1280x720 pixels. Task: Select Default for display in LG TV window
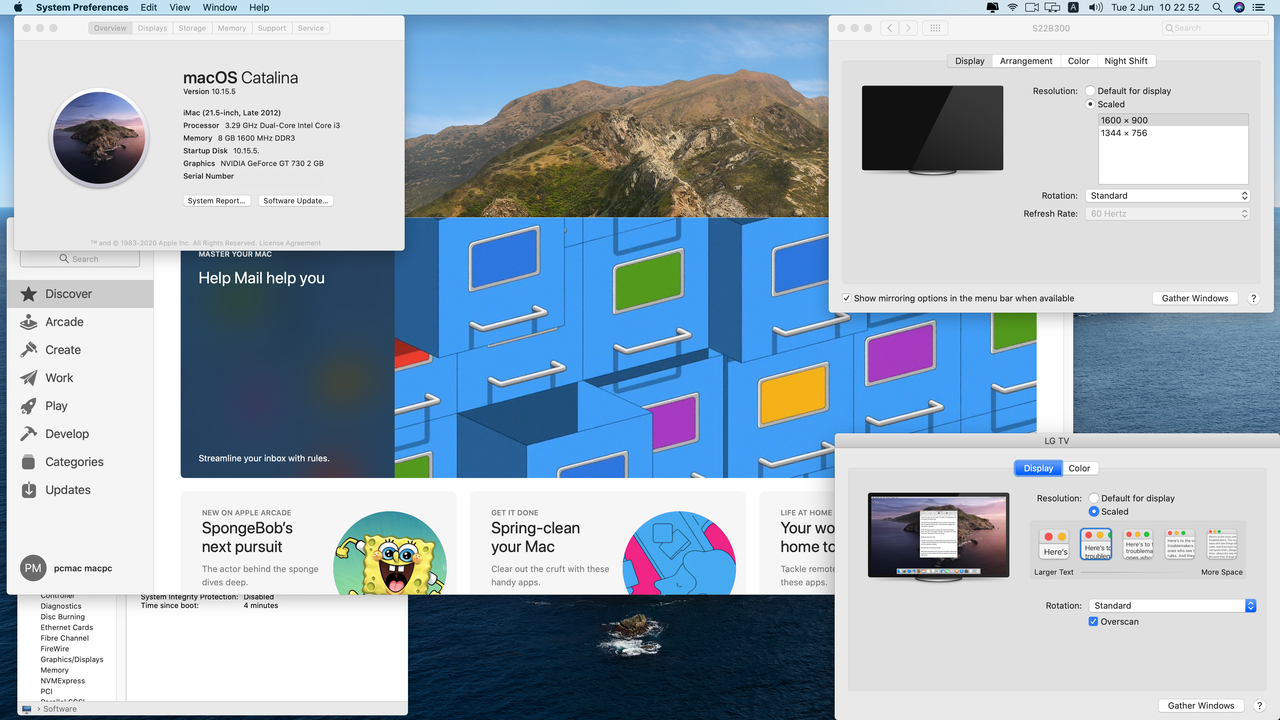click(x=1094, y=498)
